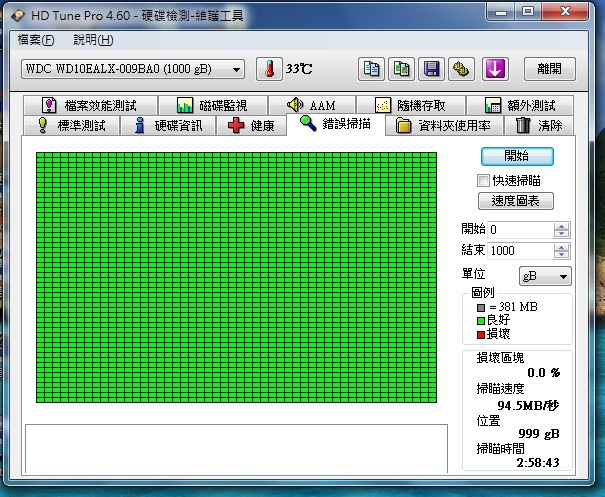Image resolution: width=605 pixels, height=497 pixels.
Task: Click the gray 381 MB legend swatch
Action: [481, 308]
